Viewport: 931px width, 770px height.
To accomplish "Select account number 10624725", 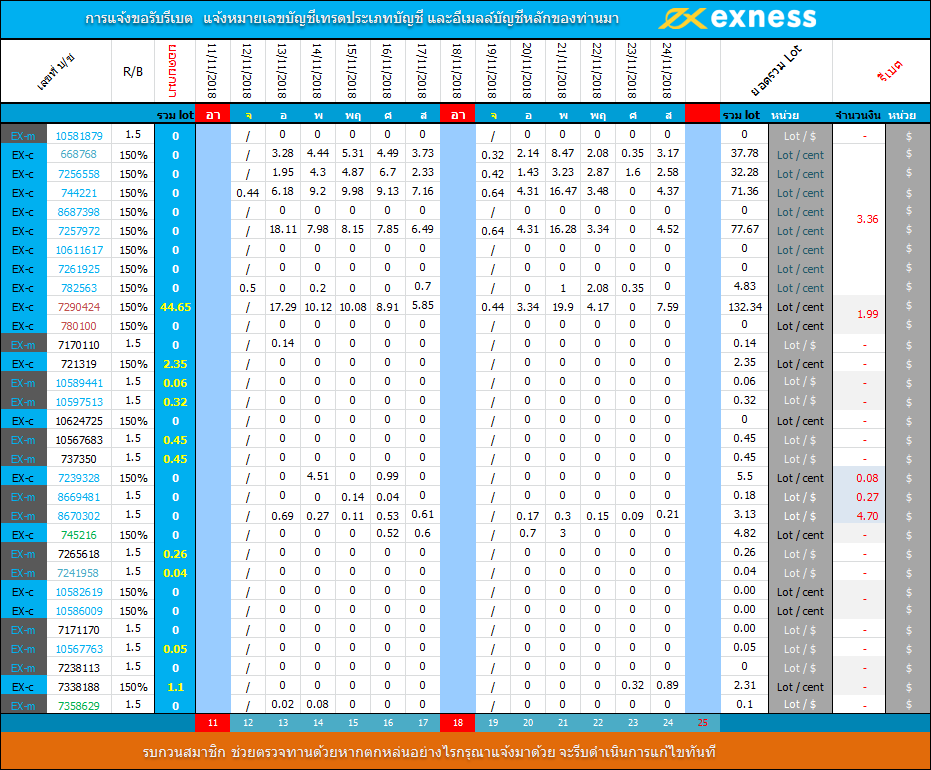I will pyautogui.click(x=79, y=421).
